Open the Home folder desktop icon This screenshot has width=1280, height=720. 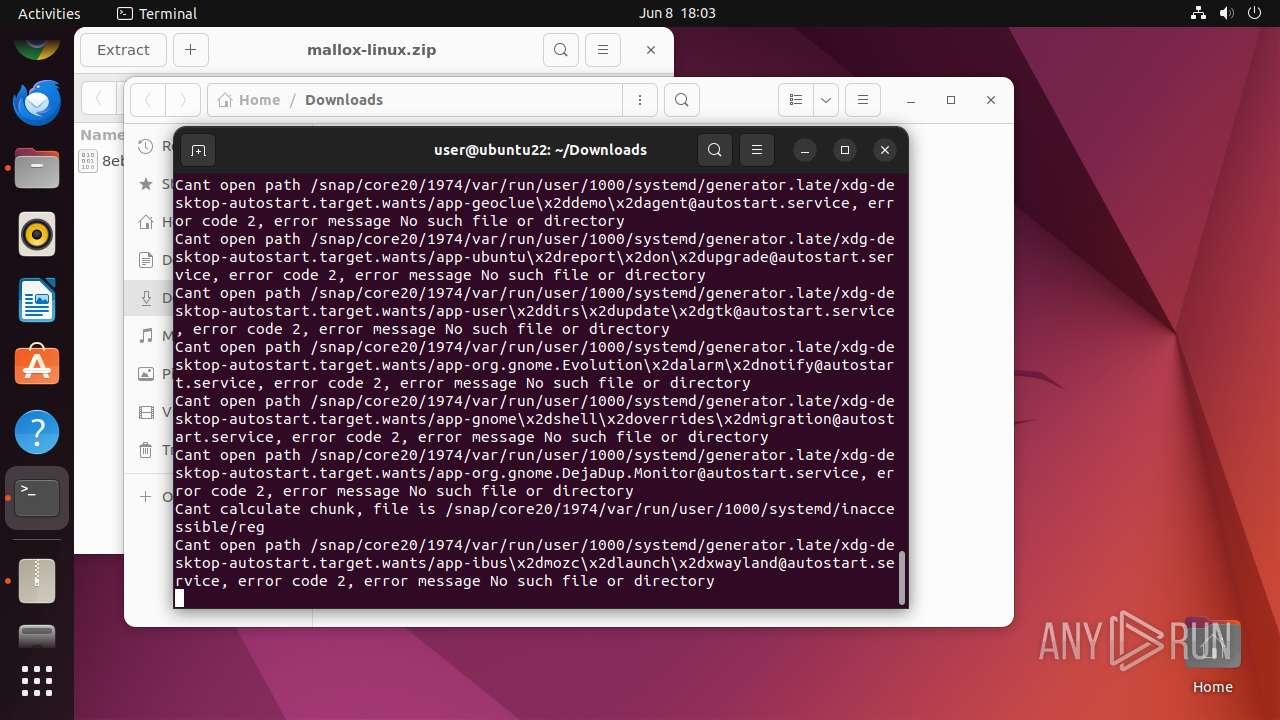[x=1212, y=656]
